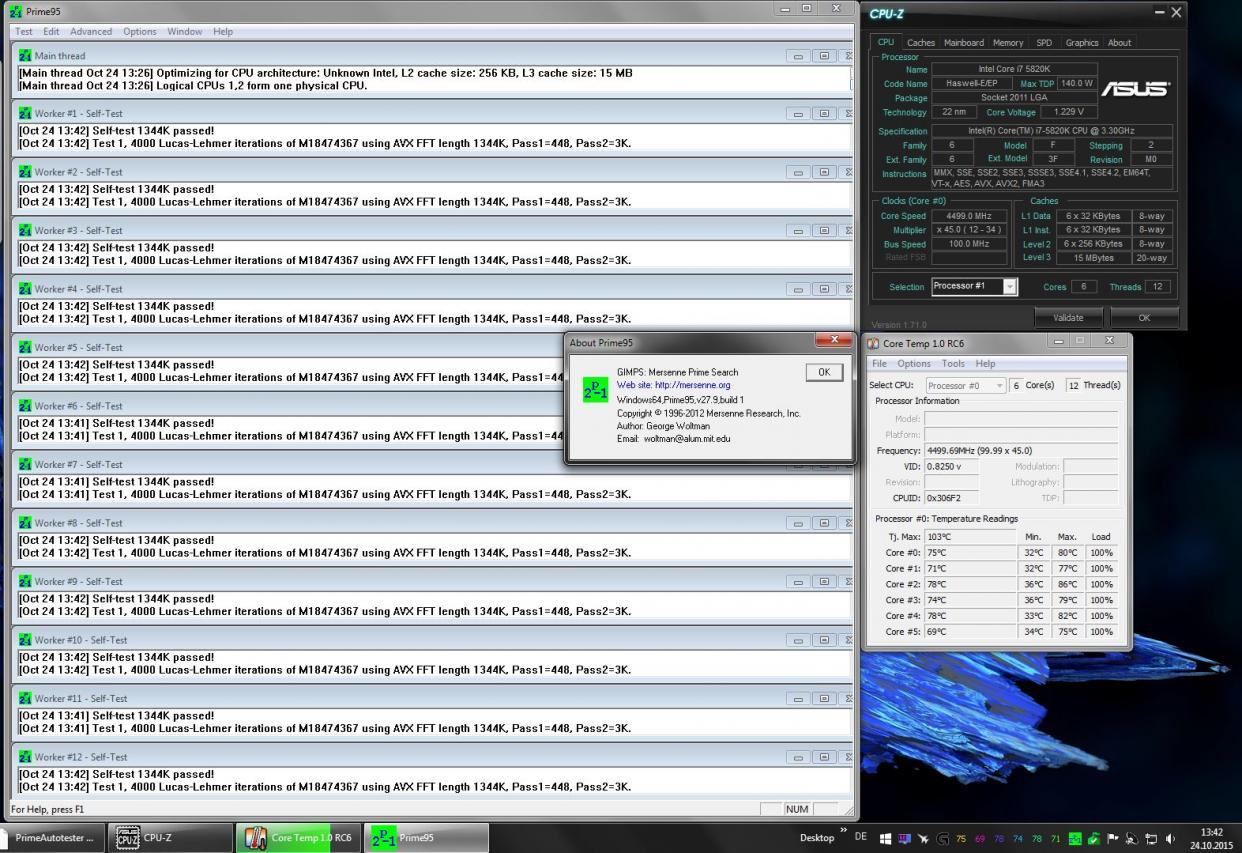Switch to Prime95 from the taskbar

425,838
